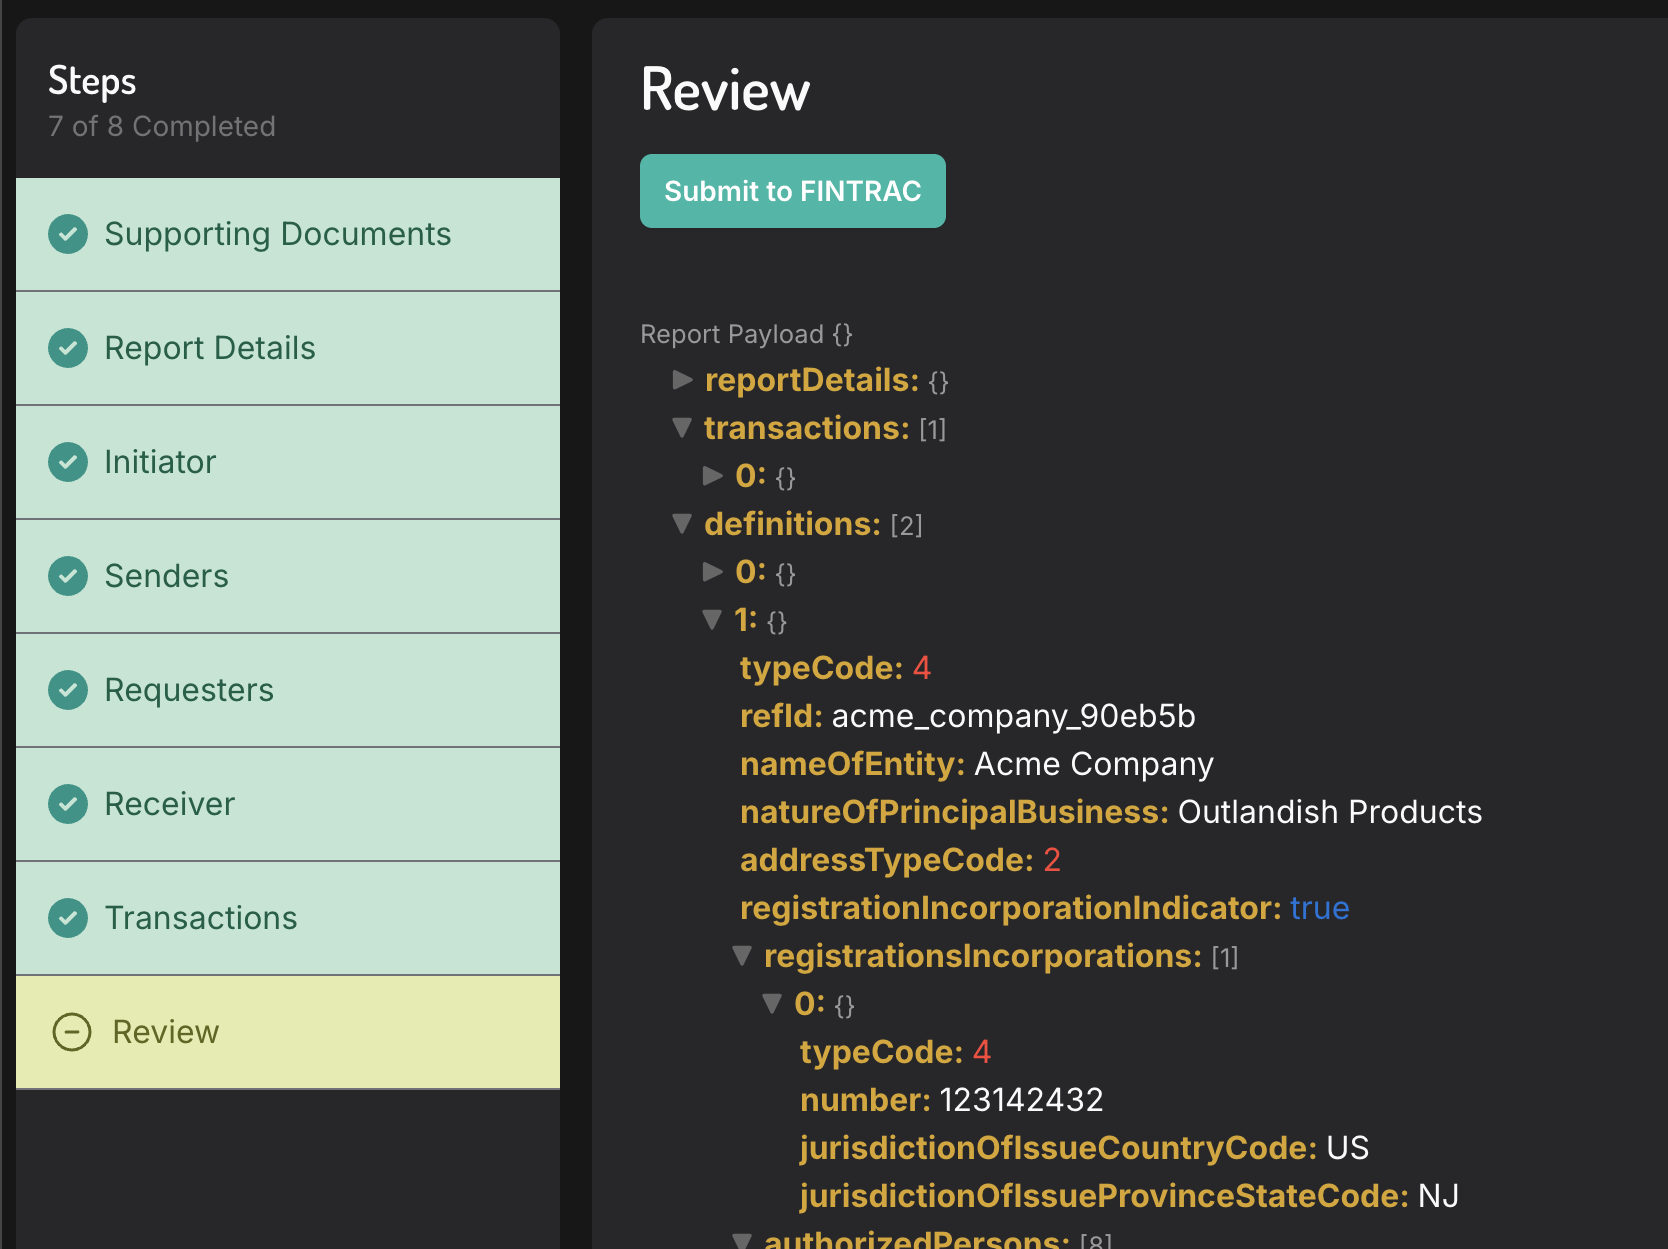Click the Review step in-progress circle icon
The height and width of the screenshot is (1249, 1668).
(72, 1032)
